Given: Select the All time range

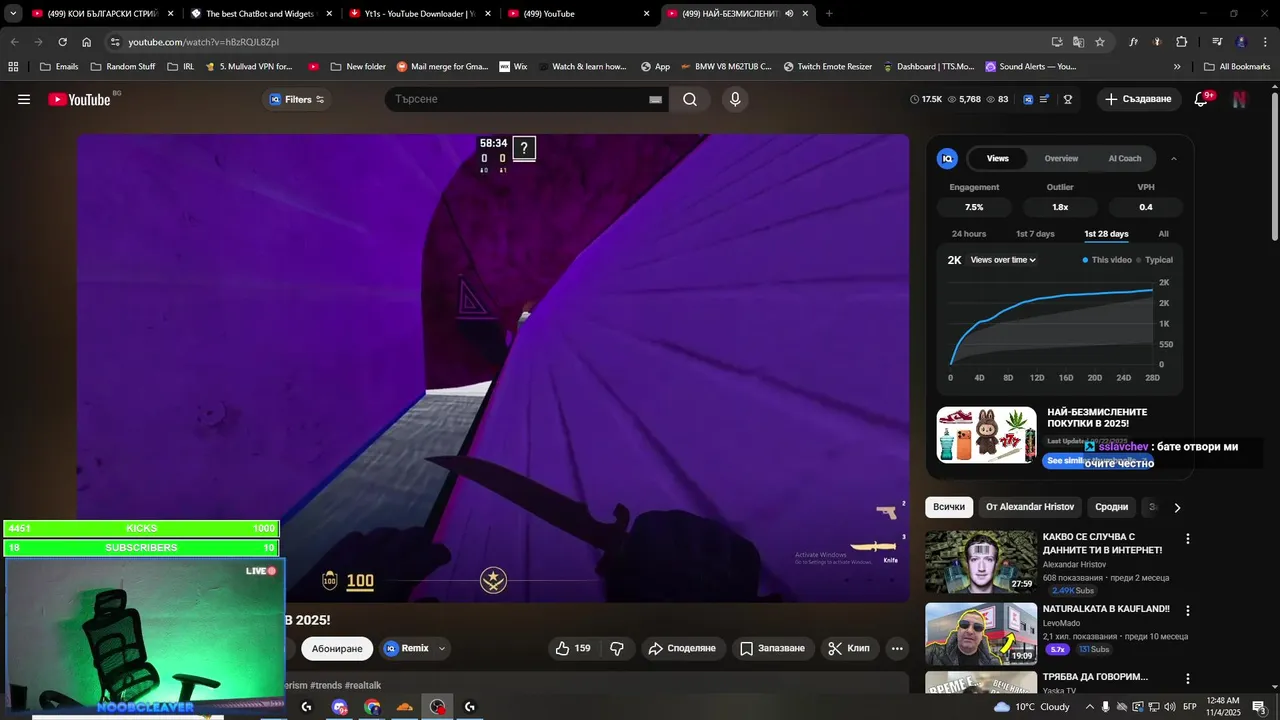Looking at the screenshot, I should point(1163,234).
